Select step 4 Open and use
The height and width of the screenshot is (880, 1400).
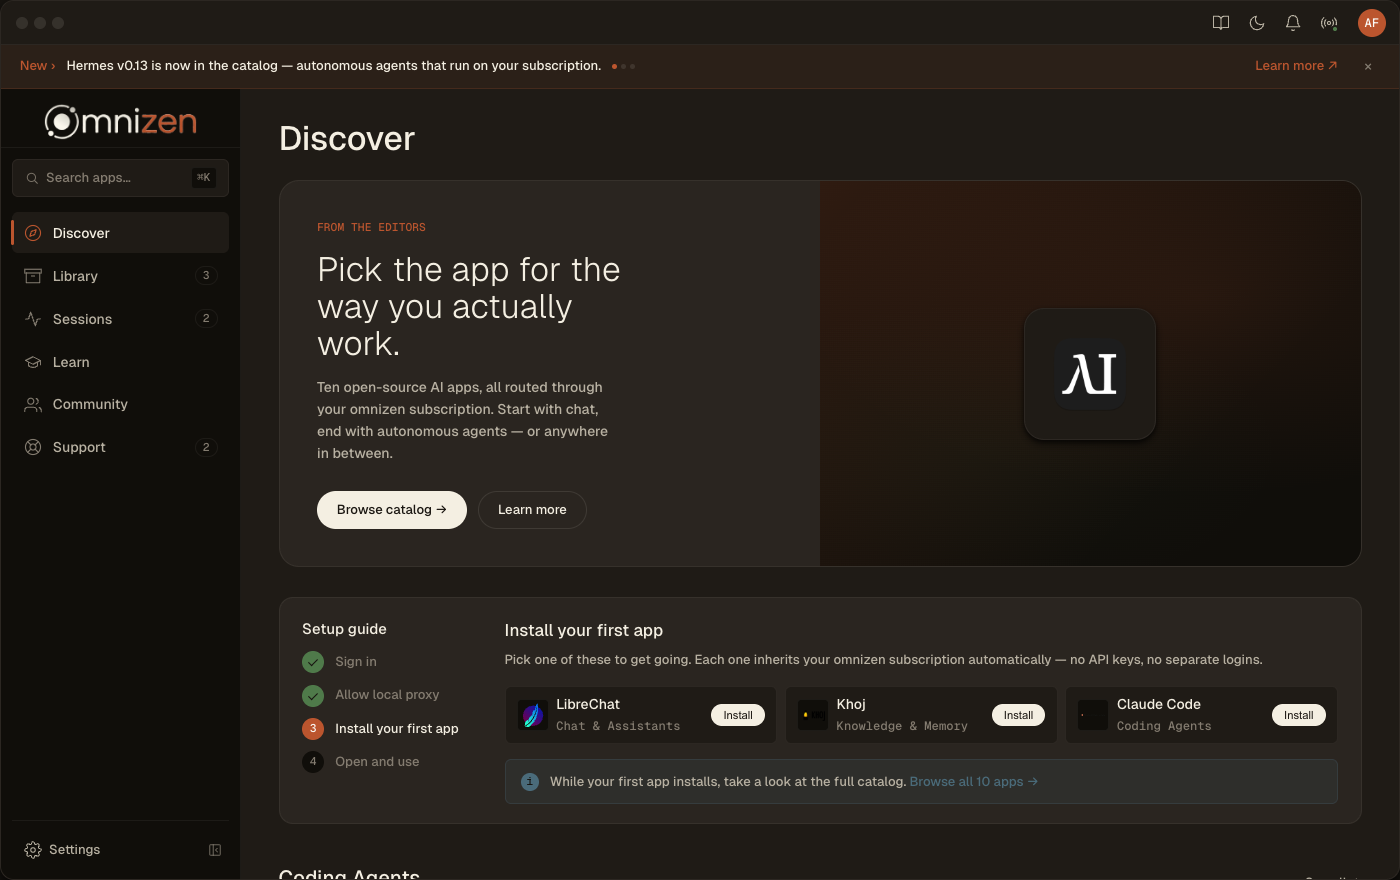point(361,762)
